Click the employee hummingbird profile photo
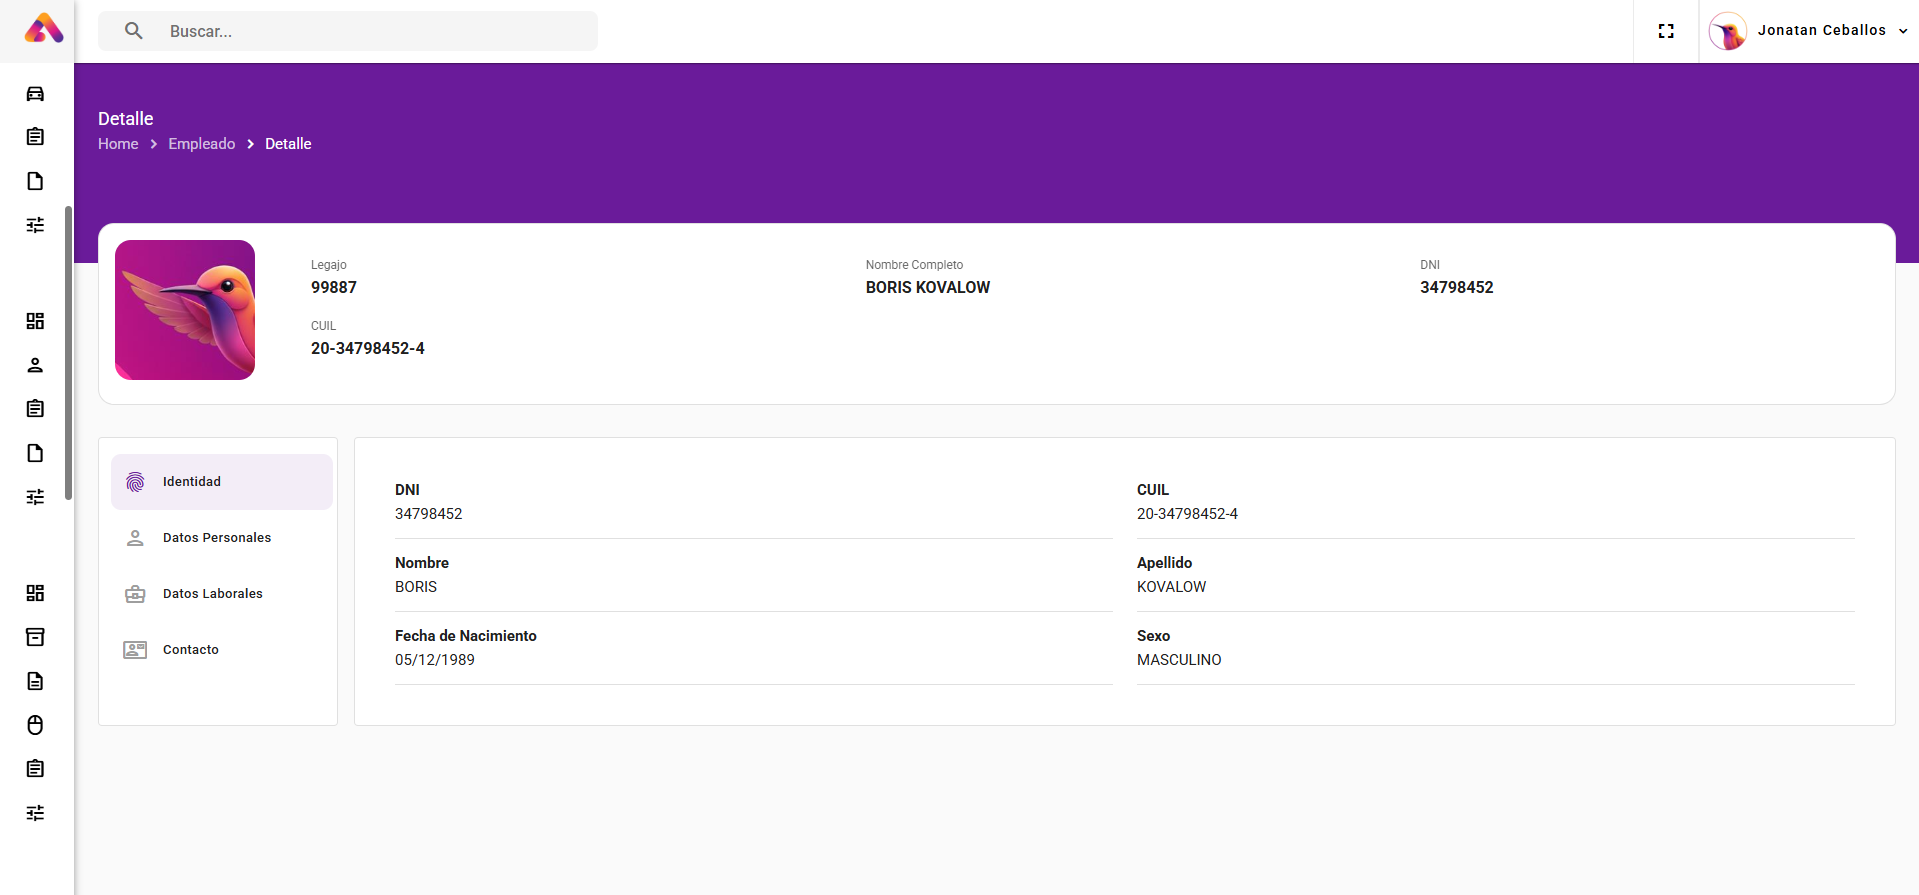Viewport: 1919px width, 895px height. tap(185, 310)
